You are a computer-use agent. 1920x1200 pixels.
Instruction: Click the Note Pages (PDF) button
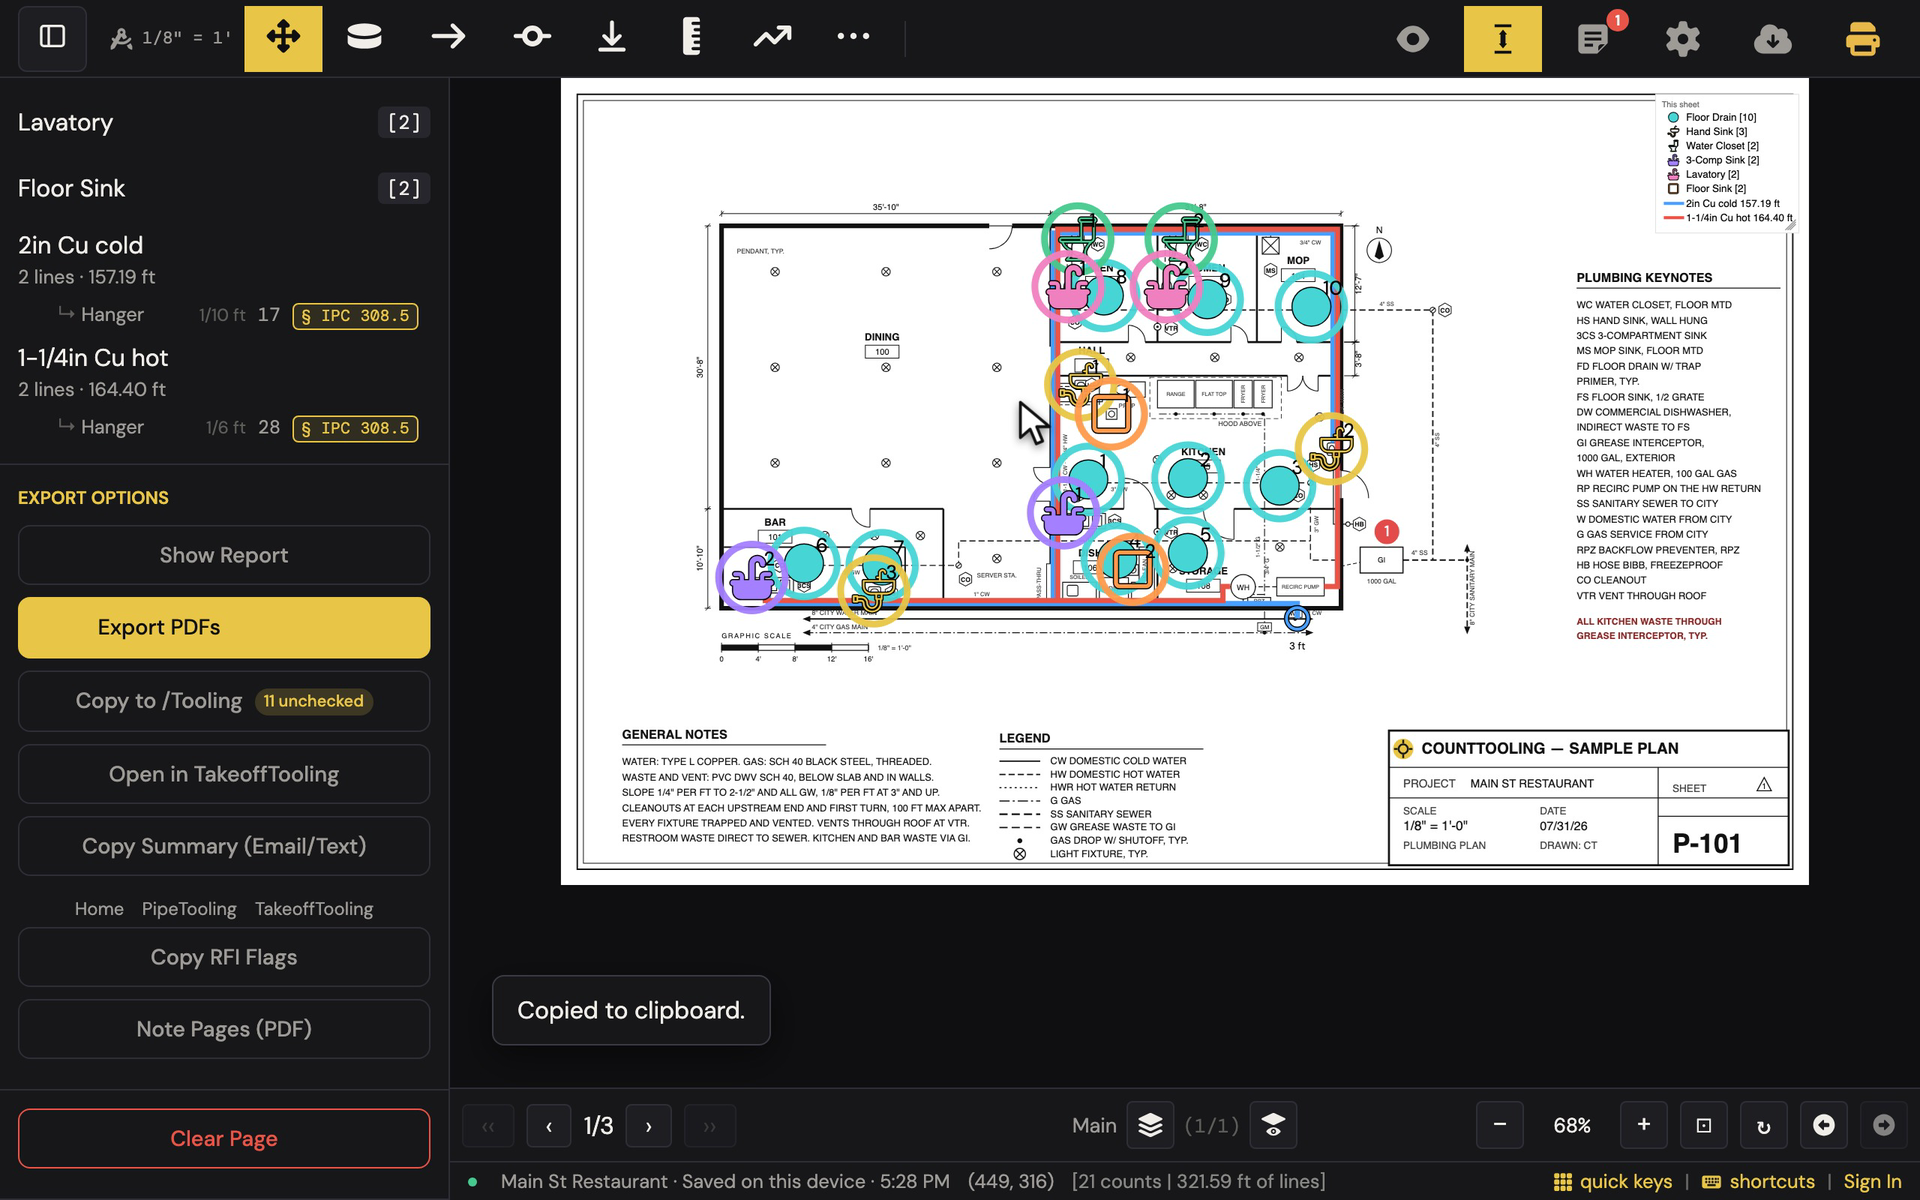[224, 1029]
